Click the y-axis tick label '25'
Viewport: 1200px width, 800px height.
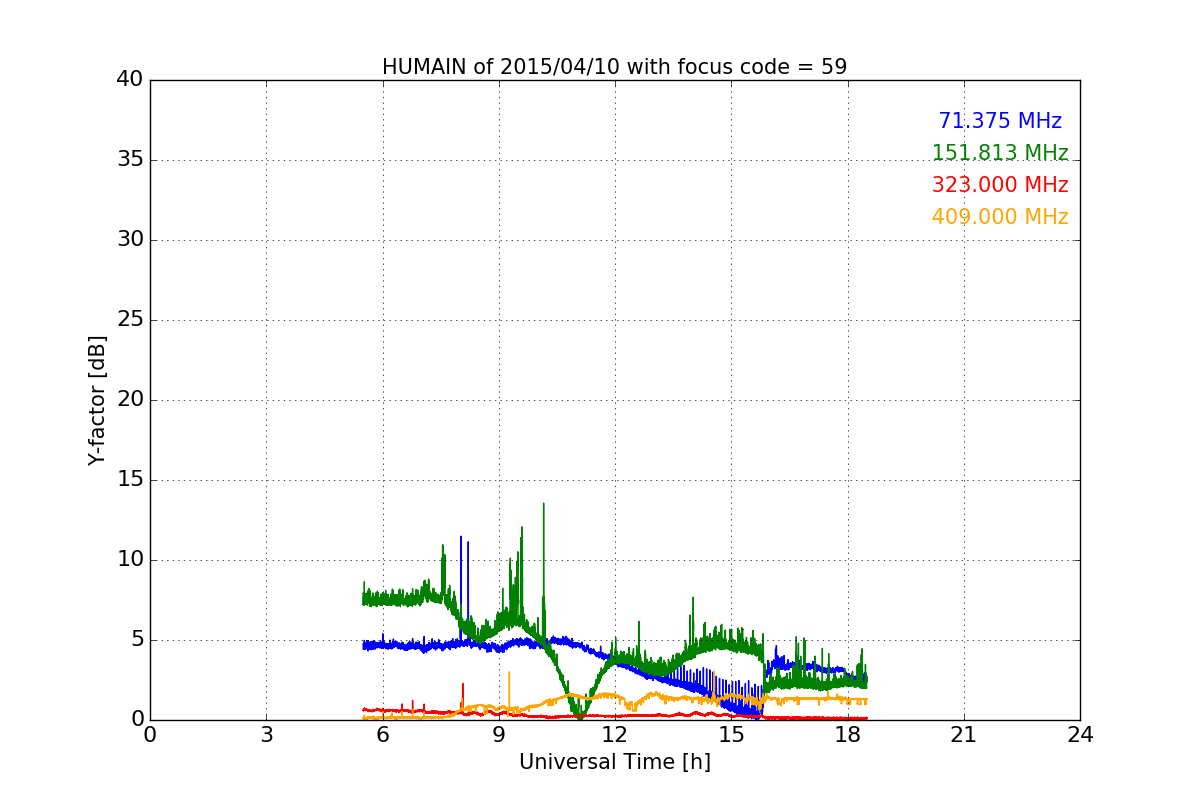(x=130, y=320)
